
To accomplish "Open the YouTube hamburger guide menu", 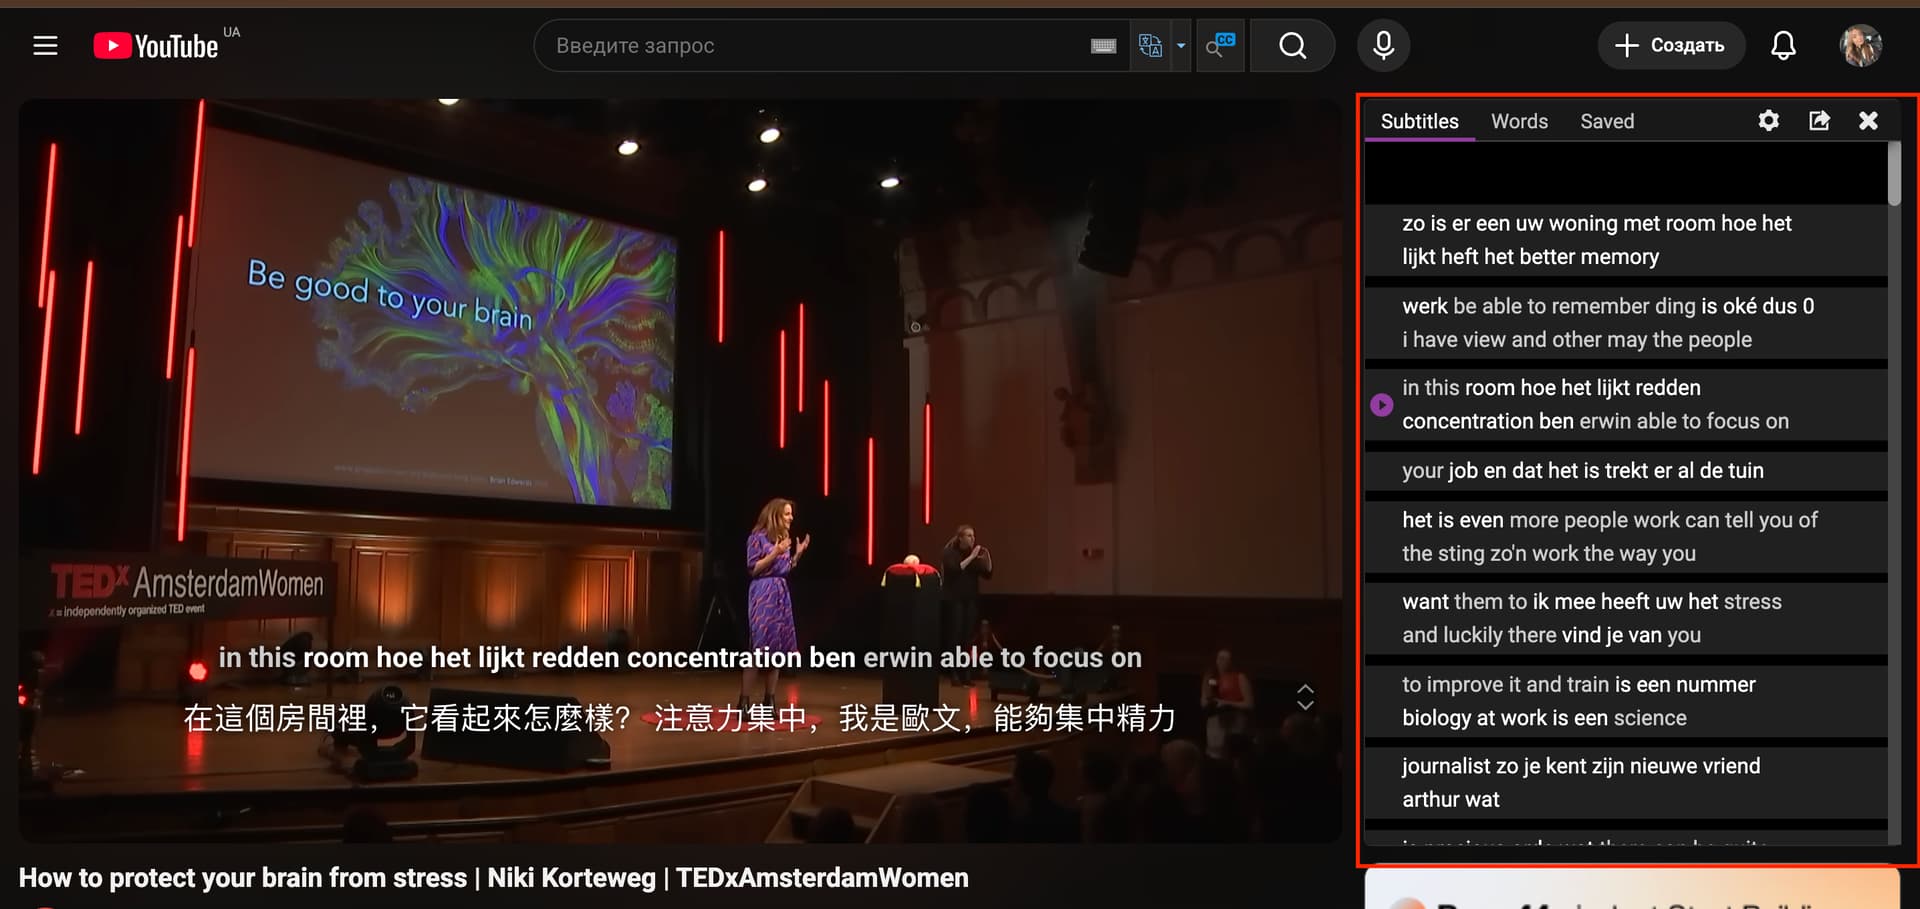I will pos(45,46).
